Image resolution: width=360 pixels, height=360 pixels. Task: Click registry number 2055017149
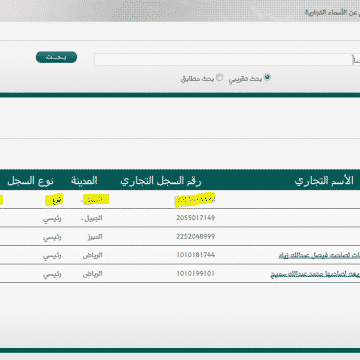(x=196, y=218)
